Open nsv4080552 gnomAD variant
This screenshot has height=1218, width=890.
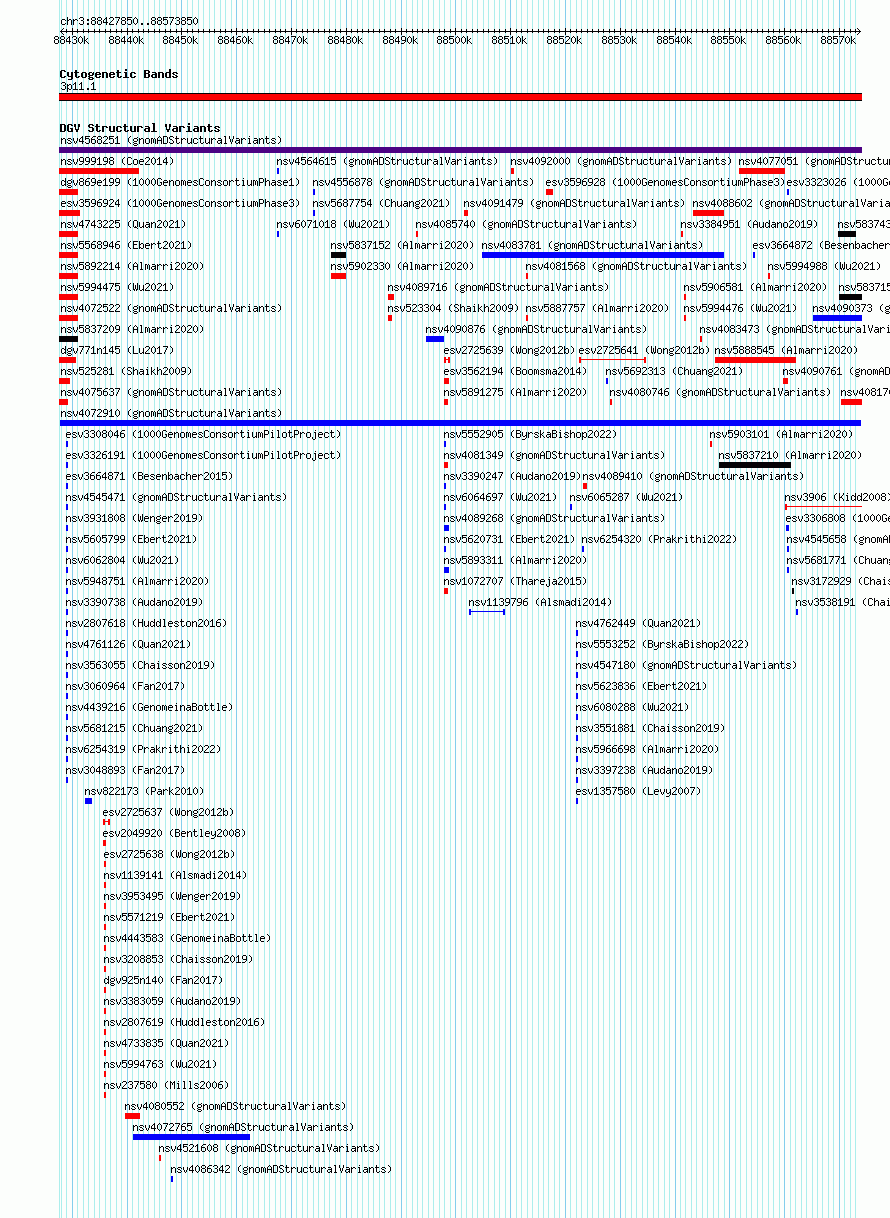point(235,1106)
